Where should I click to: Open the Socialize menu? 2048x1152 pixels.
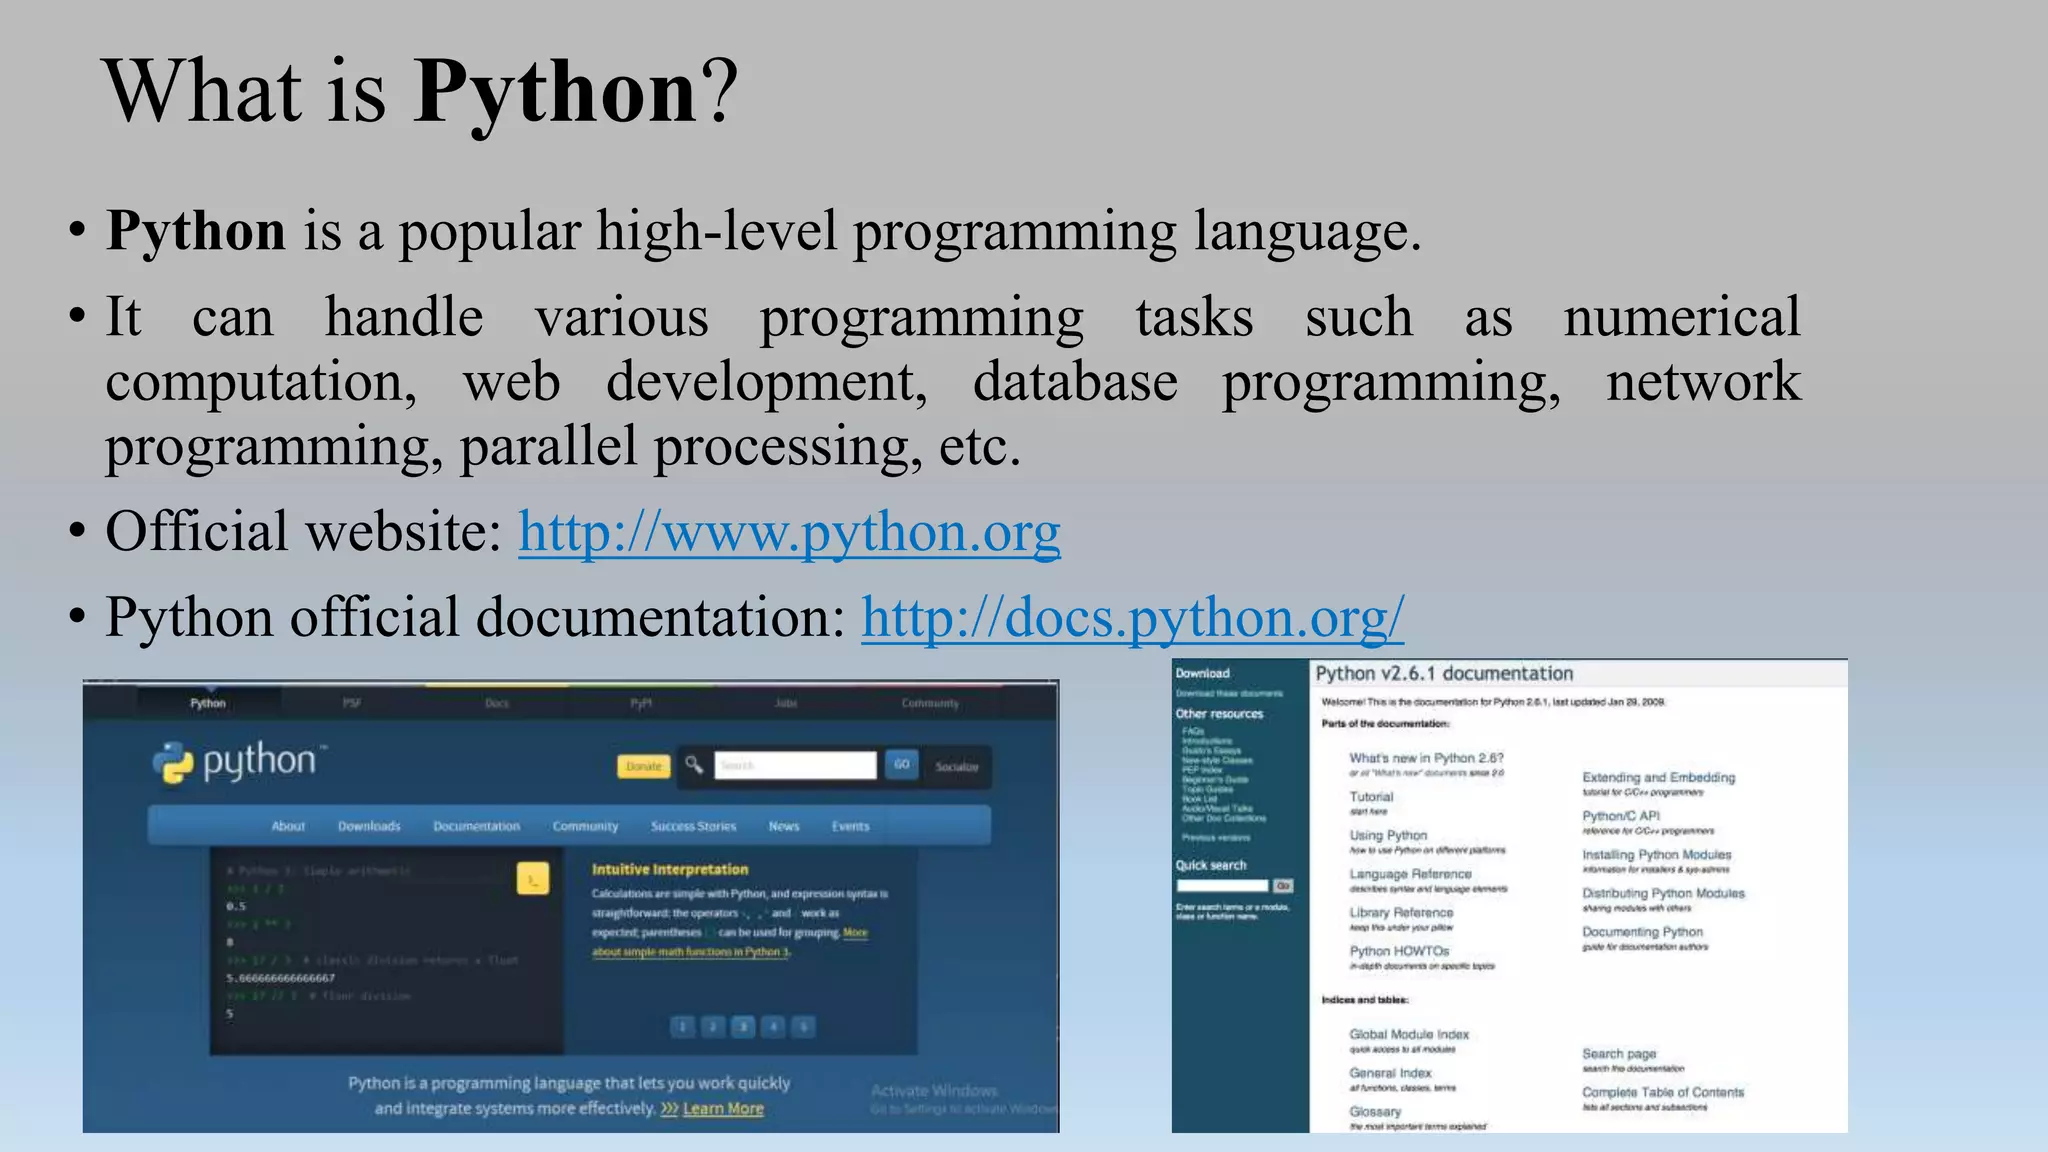pos(956,766)
